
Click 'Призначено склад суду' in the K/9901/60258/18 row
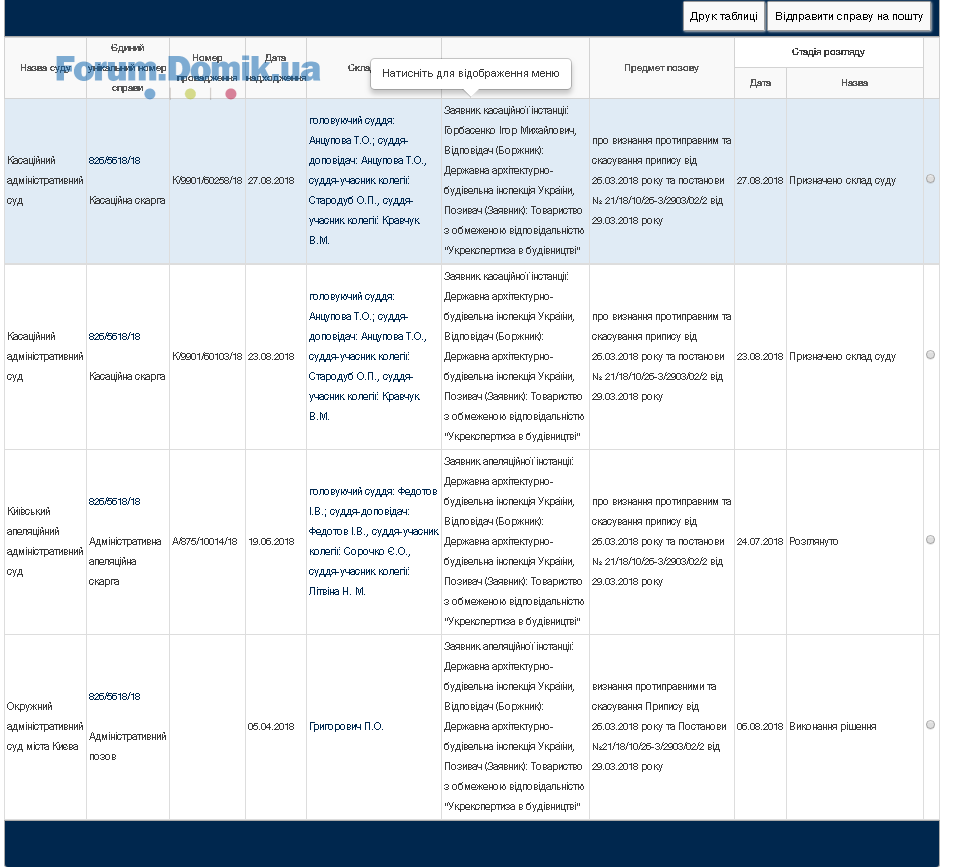[x=842, y=181]
